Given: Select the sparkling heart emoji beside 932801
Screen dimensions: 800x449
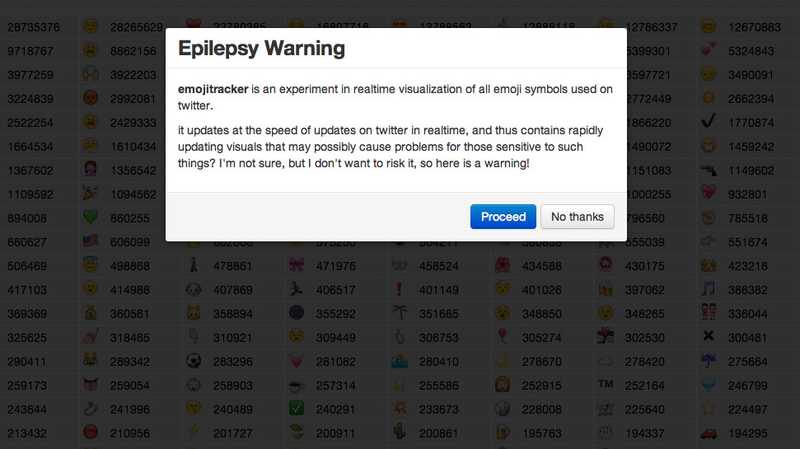Looking at the screenshot, I should click(708, 193).
